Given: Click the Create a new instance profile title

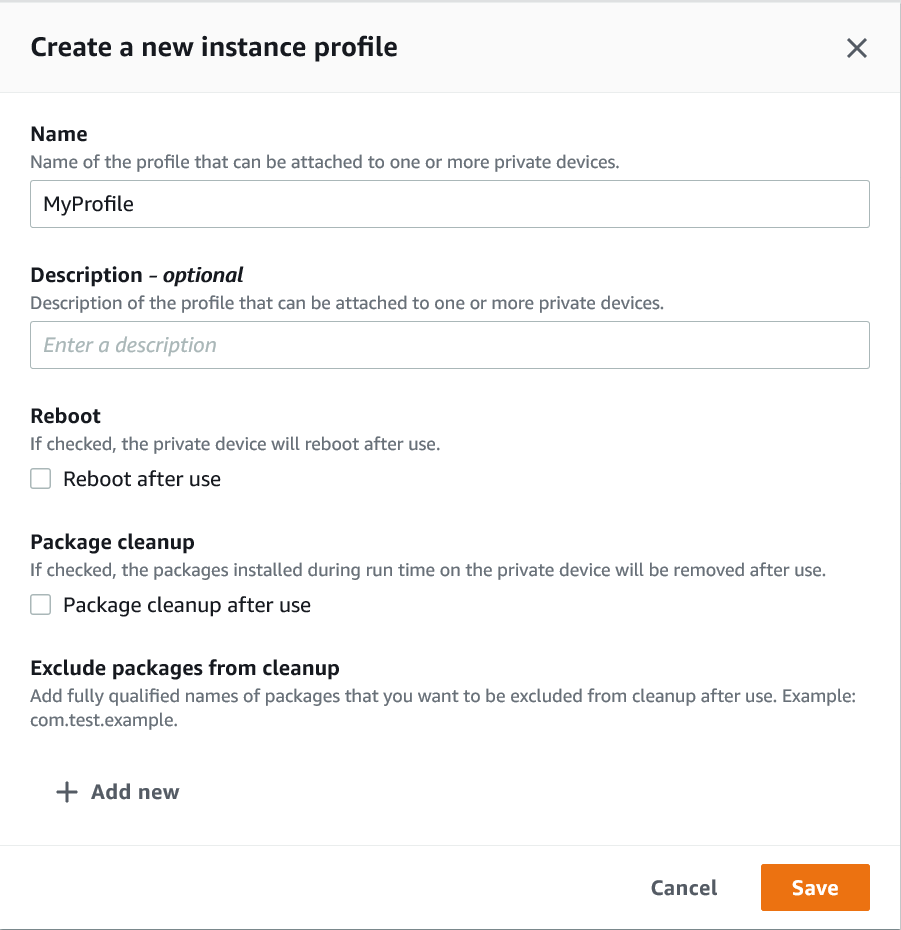Looking at the screenshot, I should [x=214, y=46].
